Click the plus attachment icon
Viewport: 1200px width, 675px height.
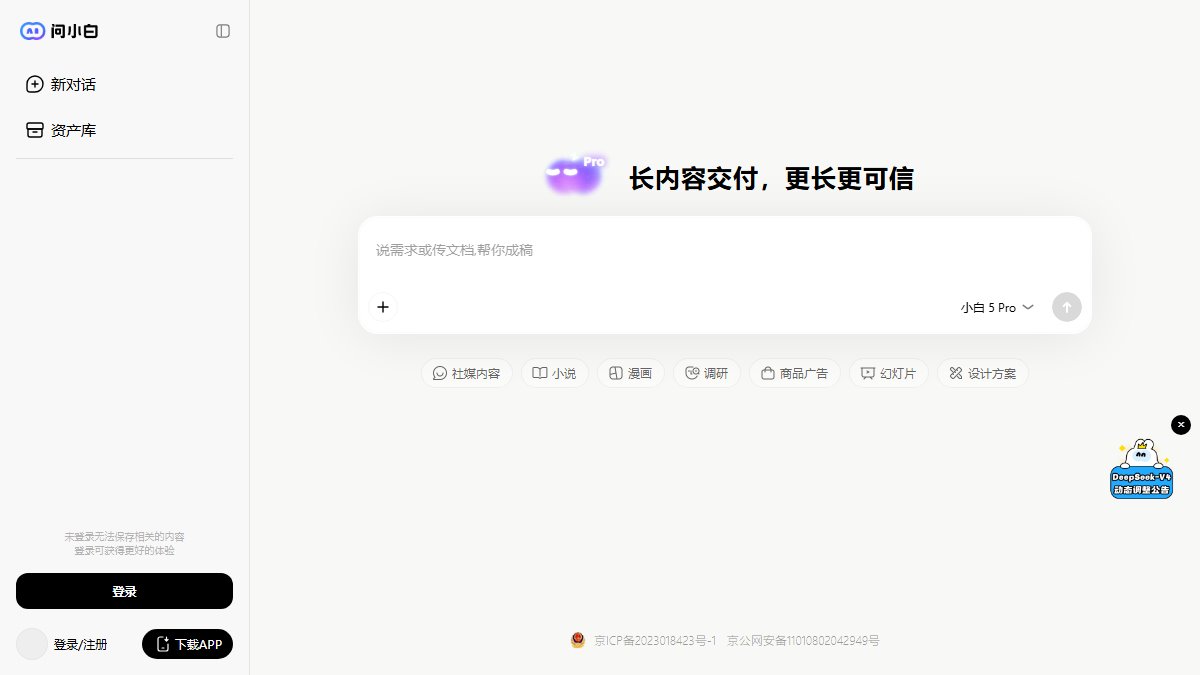click(x=382, y=307)
